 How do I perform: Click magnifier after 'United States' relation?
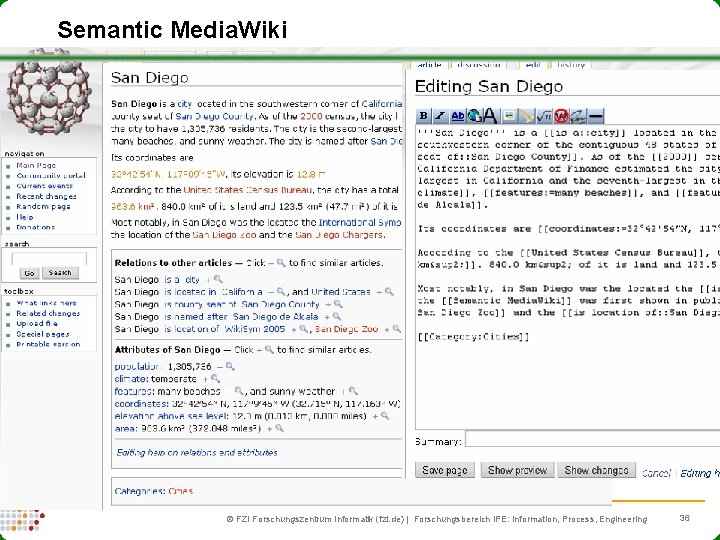pyautogui.click(x=389, y=292)
